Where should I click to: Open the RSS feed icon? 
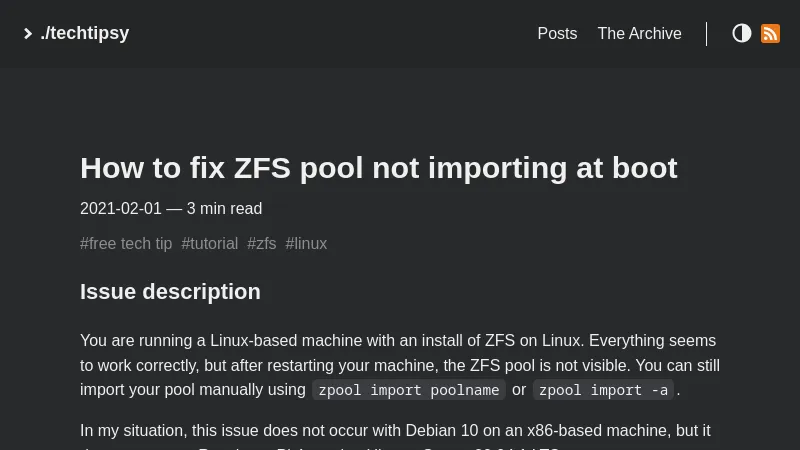pos(770,33)
